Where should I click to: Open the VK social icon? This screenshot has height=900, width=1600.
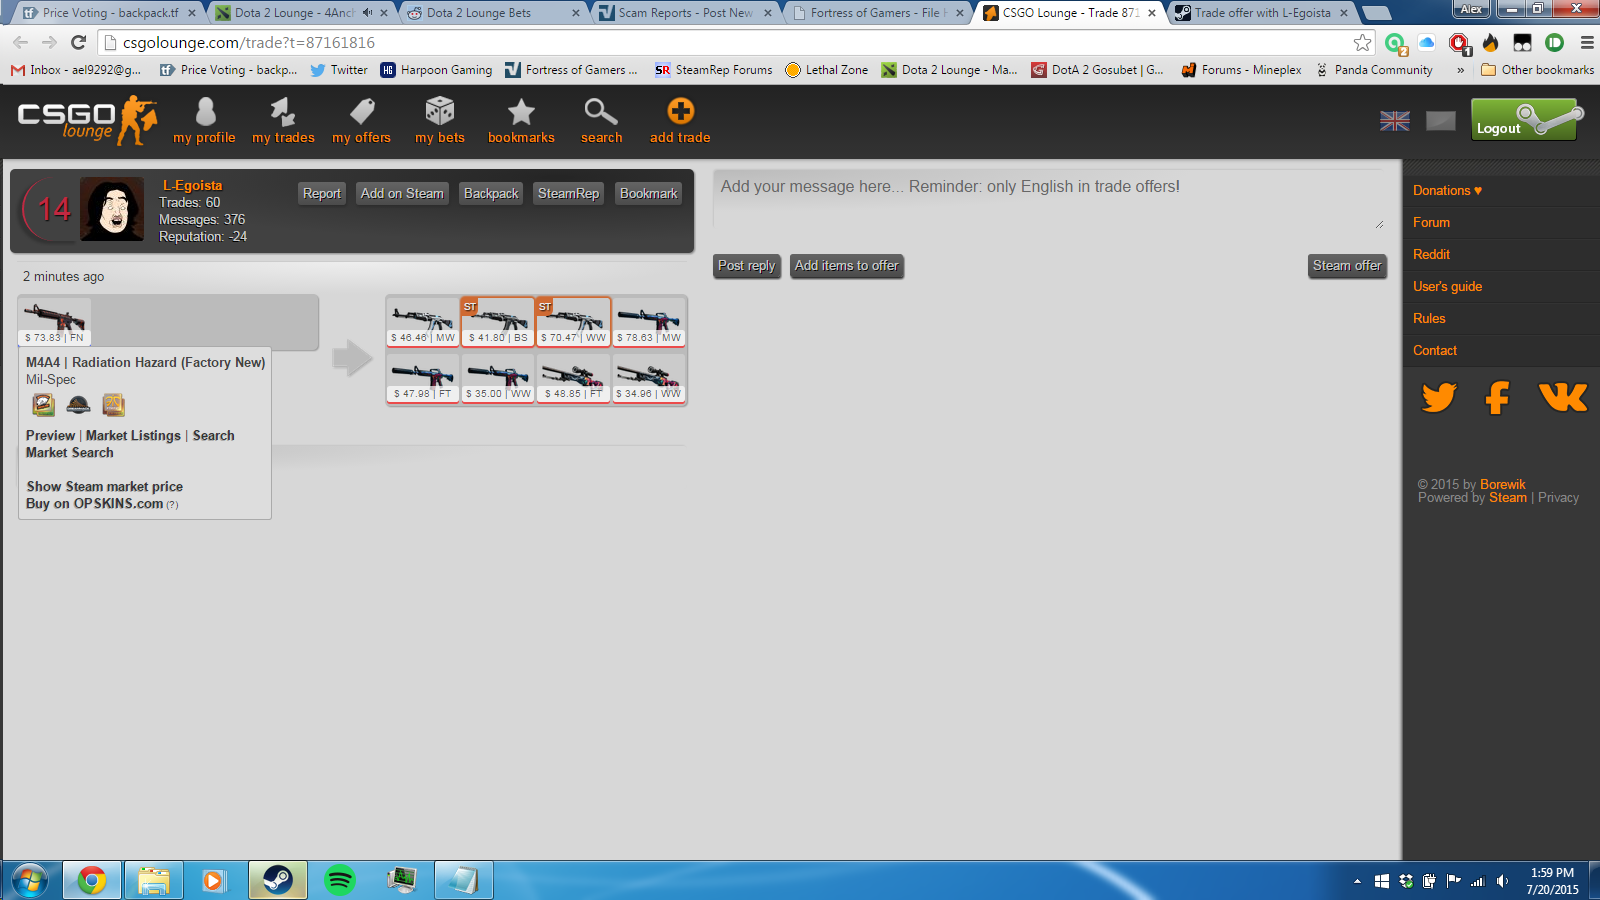[x=1563, y=398]
